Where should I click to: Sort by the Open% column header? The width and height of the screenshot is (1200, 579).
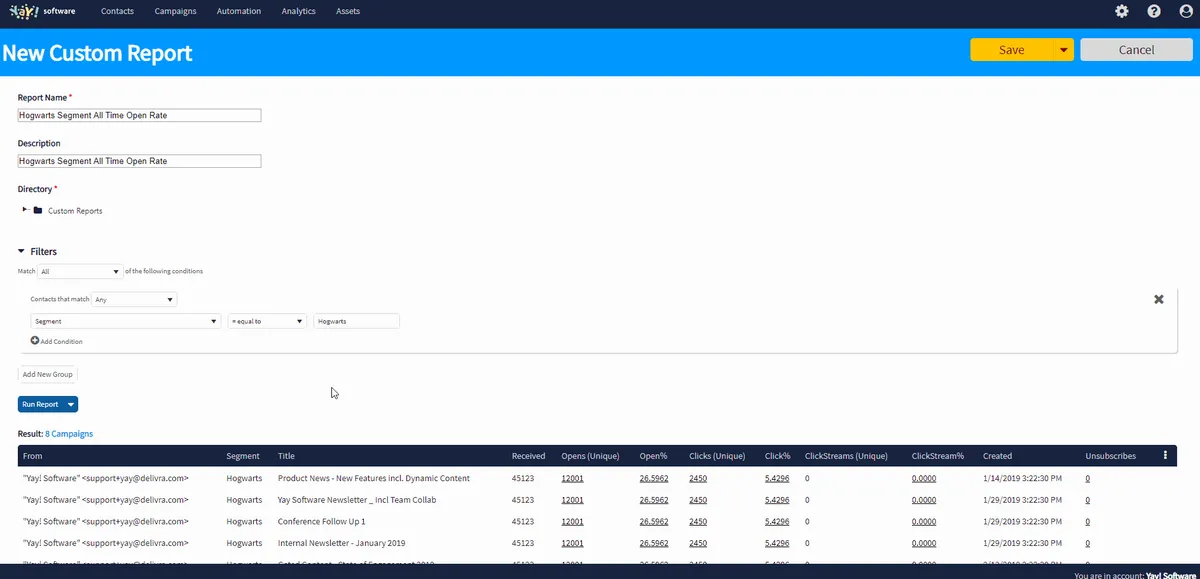653,456
